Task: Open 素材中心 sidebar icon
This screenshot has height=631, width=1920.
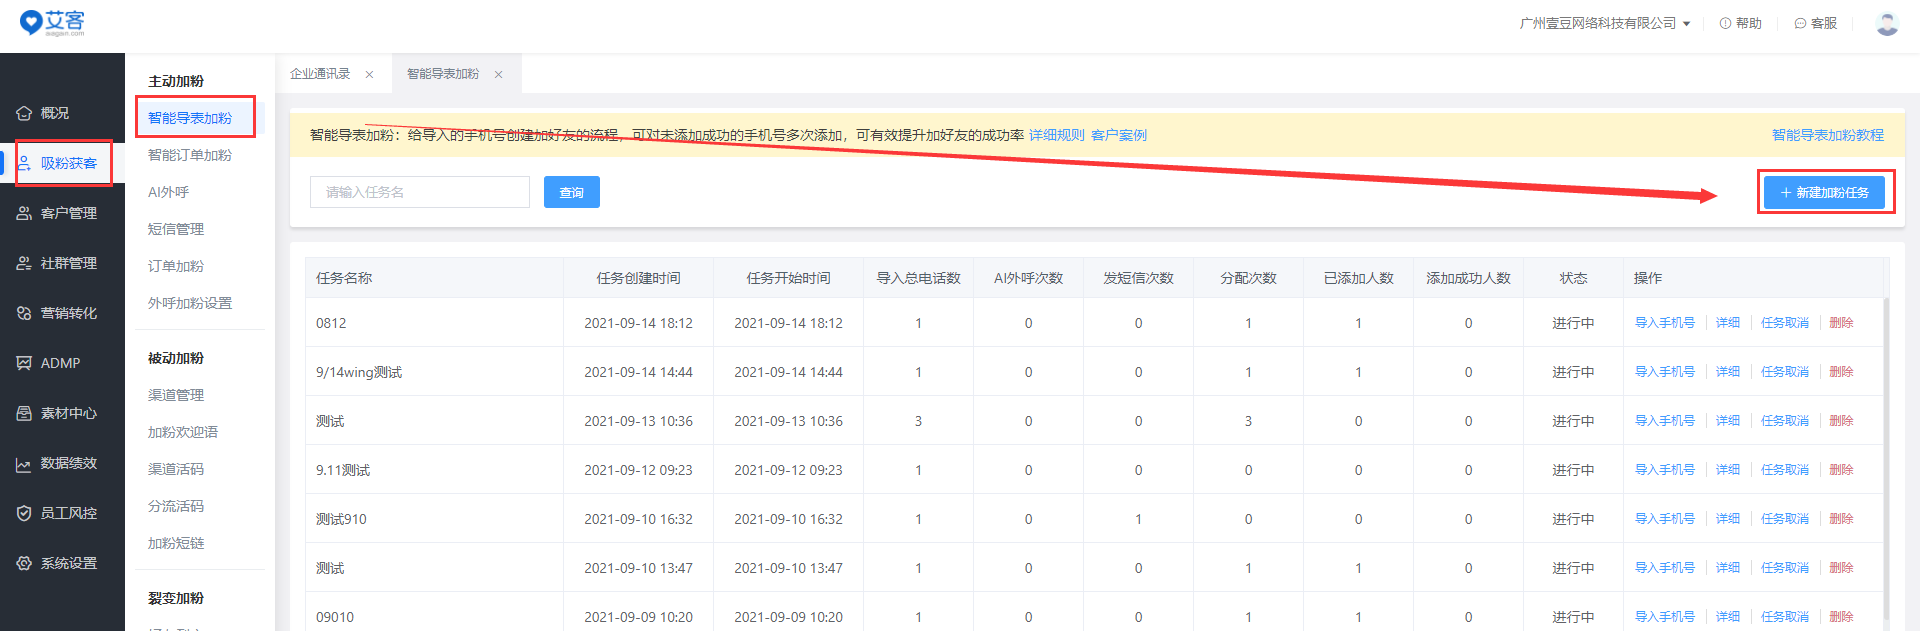Action: (x=24, y=413)
